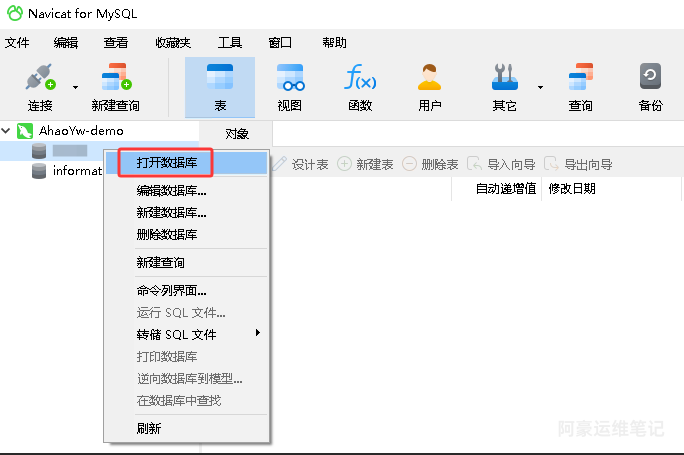Click the Others (其它) tools icon
Screen dimensions: 684x455
pyautogui.click(x=505, y=77)
